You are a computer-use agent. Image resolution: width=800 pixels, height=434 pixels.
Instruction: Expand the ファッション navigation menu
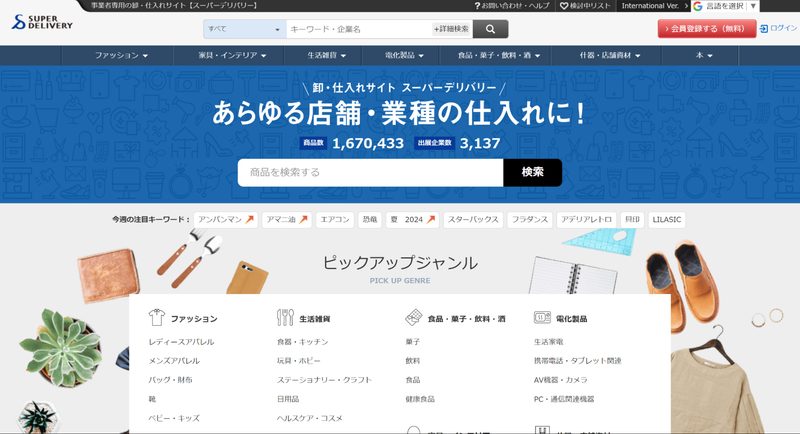pyautogui.click(x=121, y=55)
